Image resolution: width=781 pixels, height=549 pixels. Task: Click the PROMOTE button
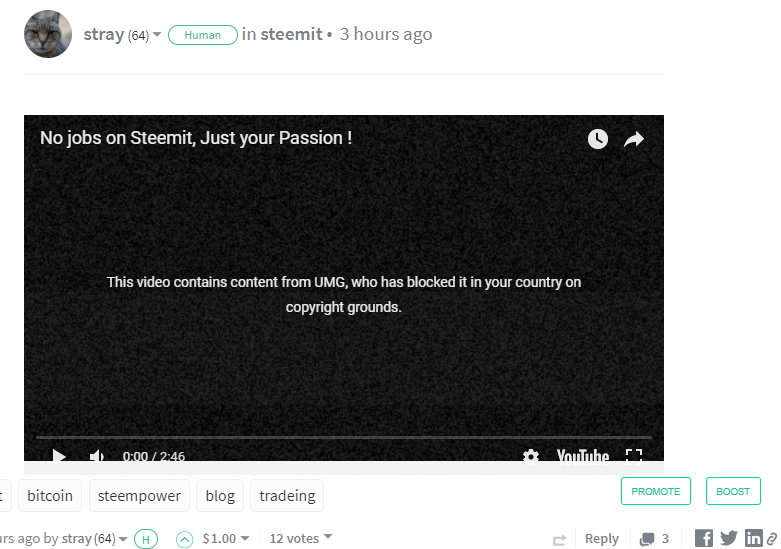[655, 491]
